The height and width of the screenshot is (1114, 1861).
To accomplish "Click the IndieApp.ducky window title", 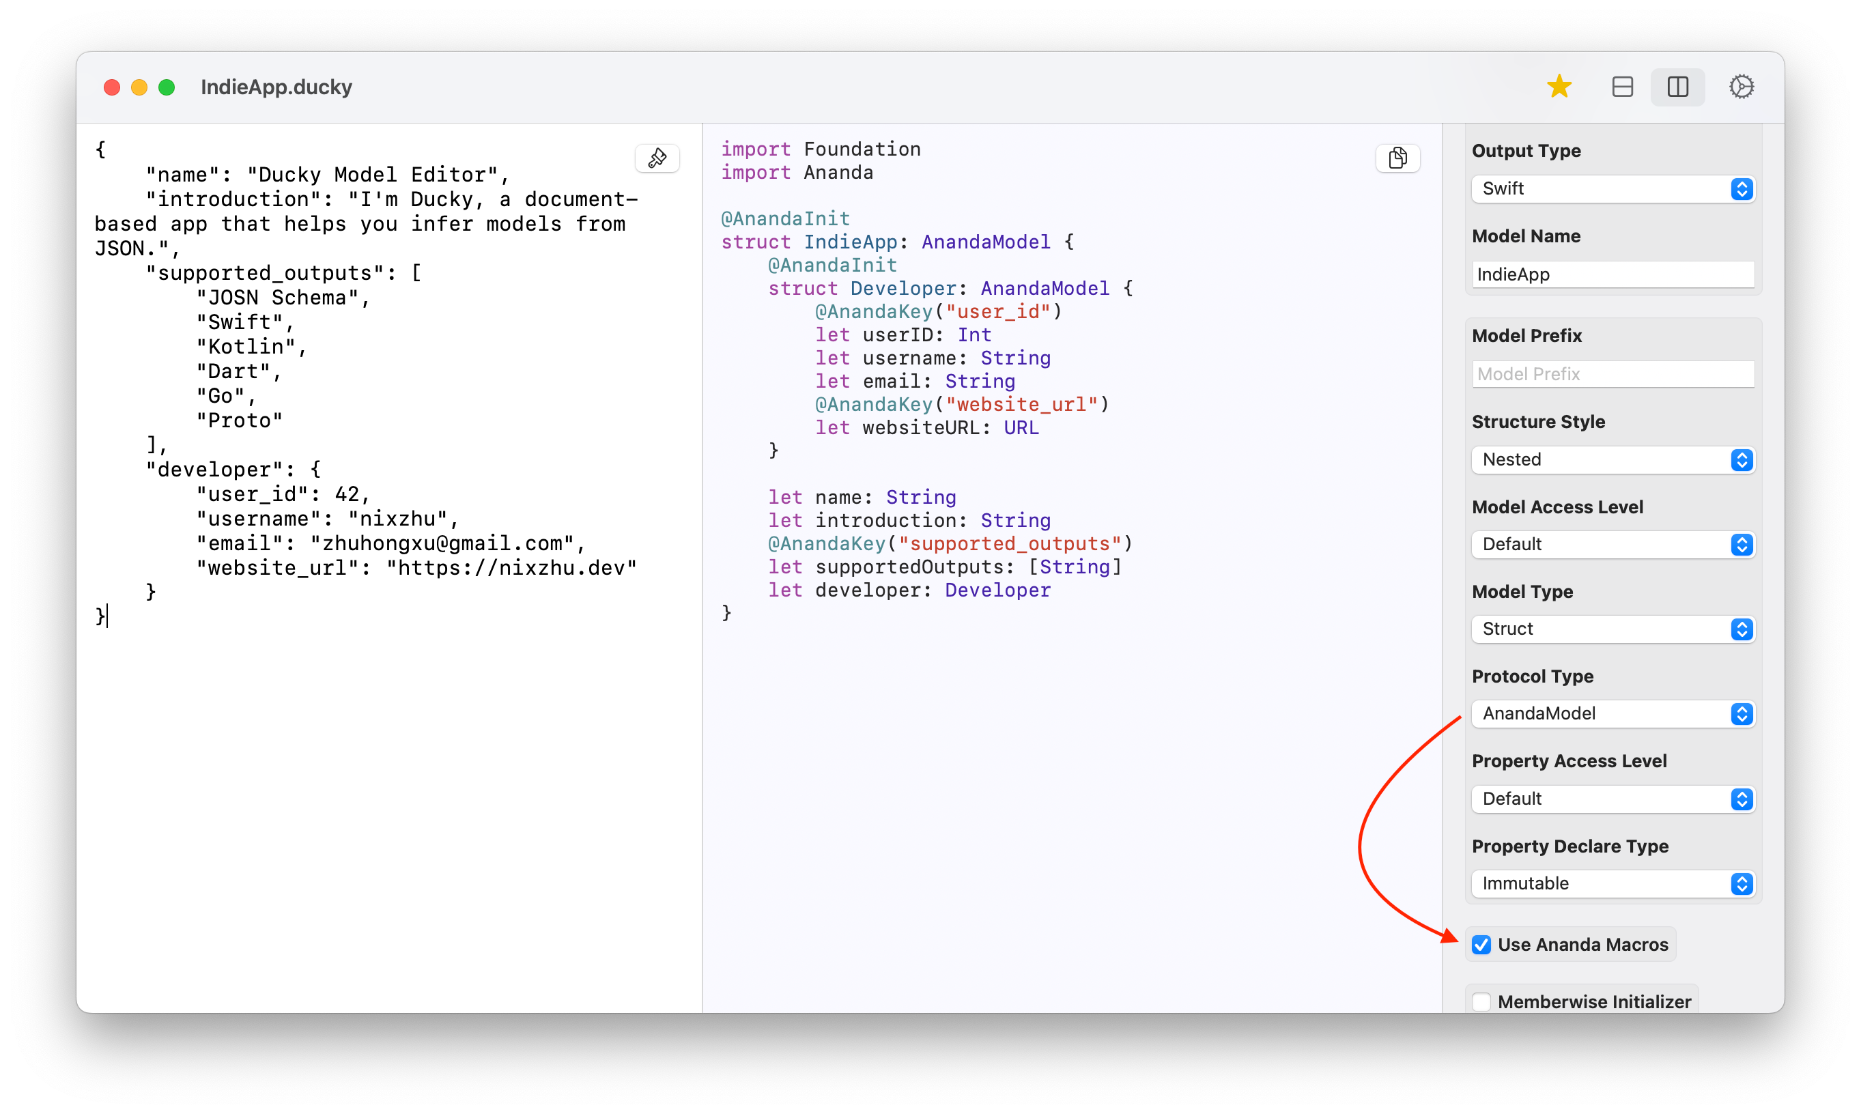I will click(276, 87).
